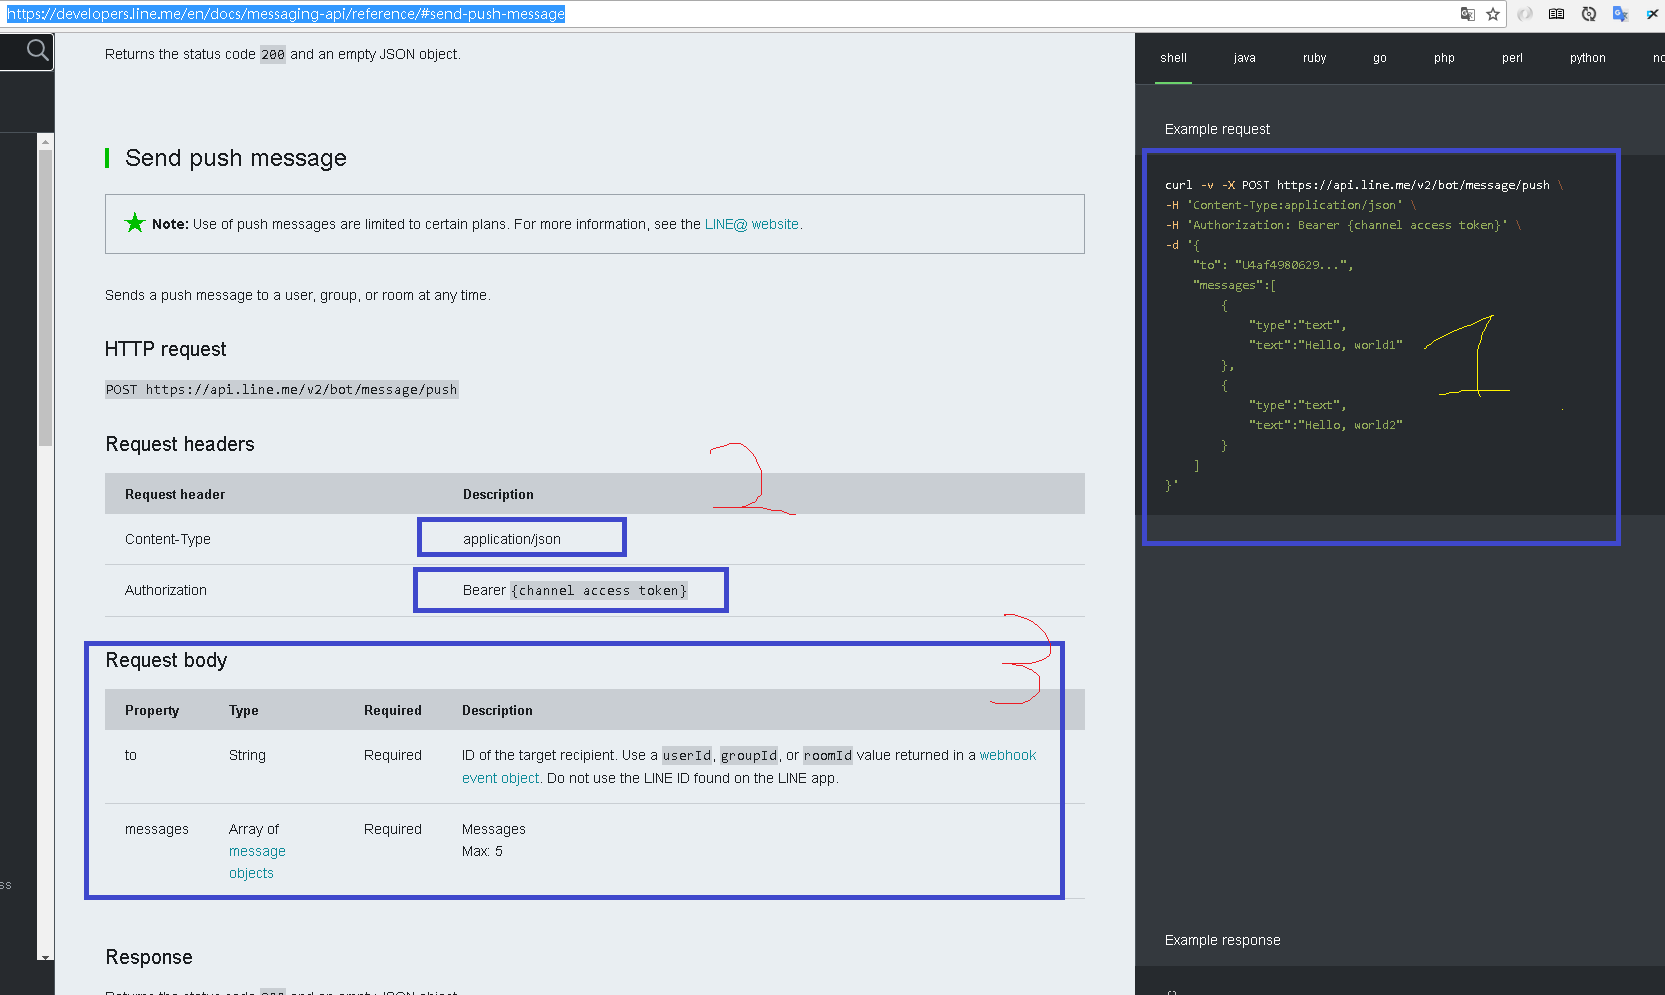
Task: Show the python code example
Action: pos(1587,58)
